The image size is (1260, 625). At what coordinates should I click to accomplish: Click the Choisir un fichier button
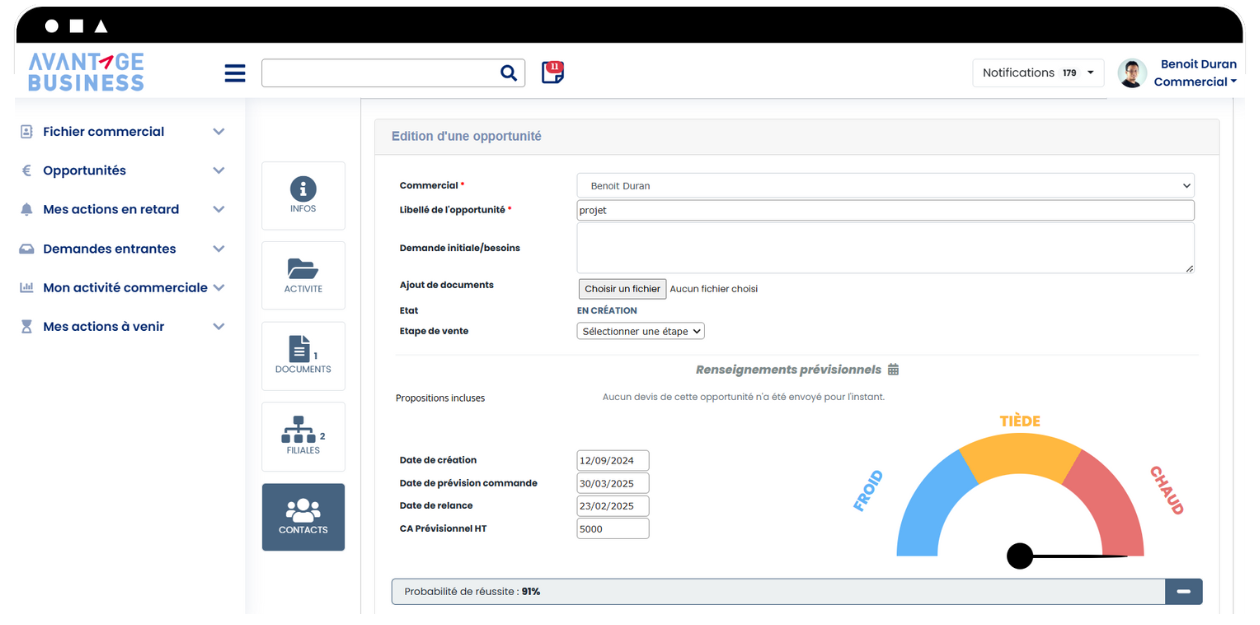click(622, 288)
